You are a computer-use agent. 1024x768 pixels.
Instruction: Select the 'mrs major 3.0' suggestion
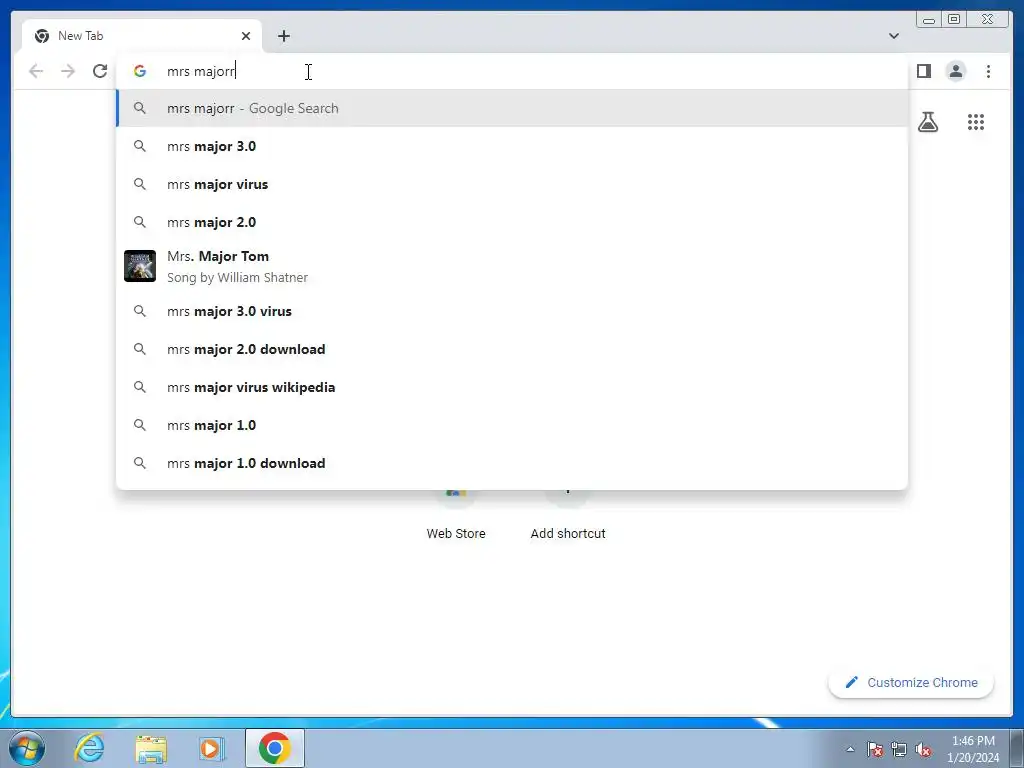(512, 146)
